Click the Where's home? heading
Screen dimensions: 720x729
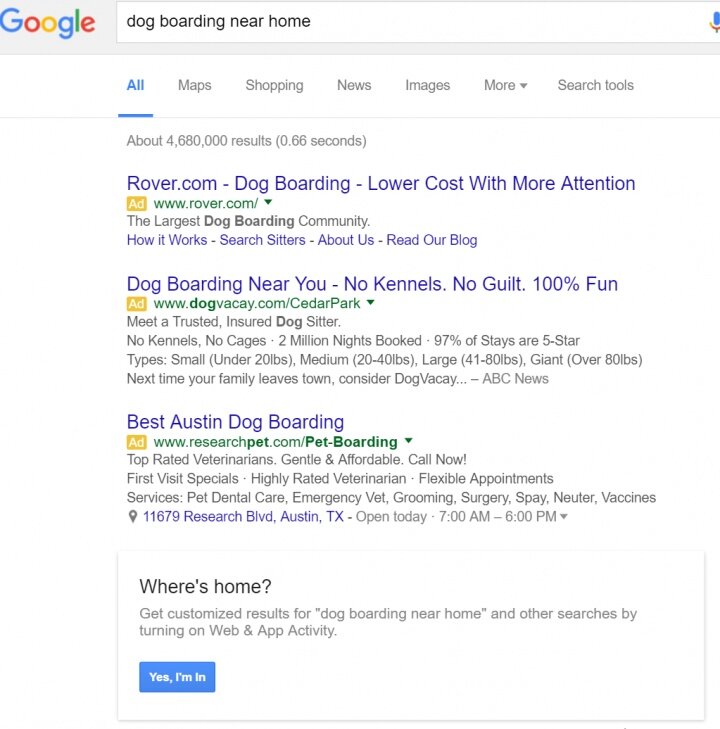205,586
